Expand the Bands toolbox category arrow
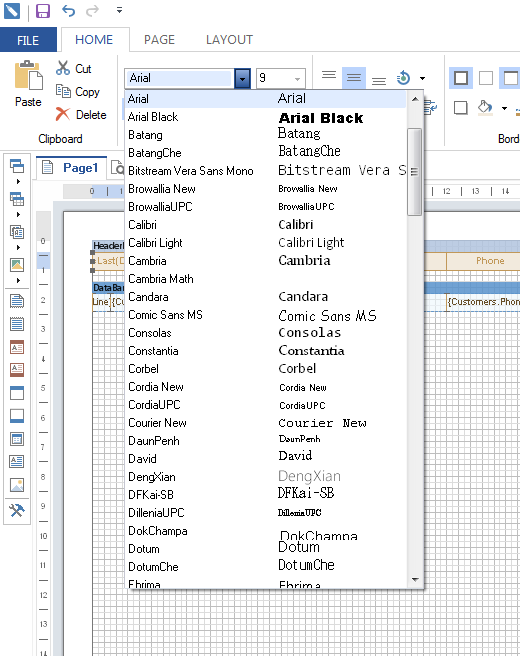 [x=18, y=182]
